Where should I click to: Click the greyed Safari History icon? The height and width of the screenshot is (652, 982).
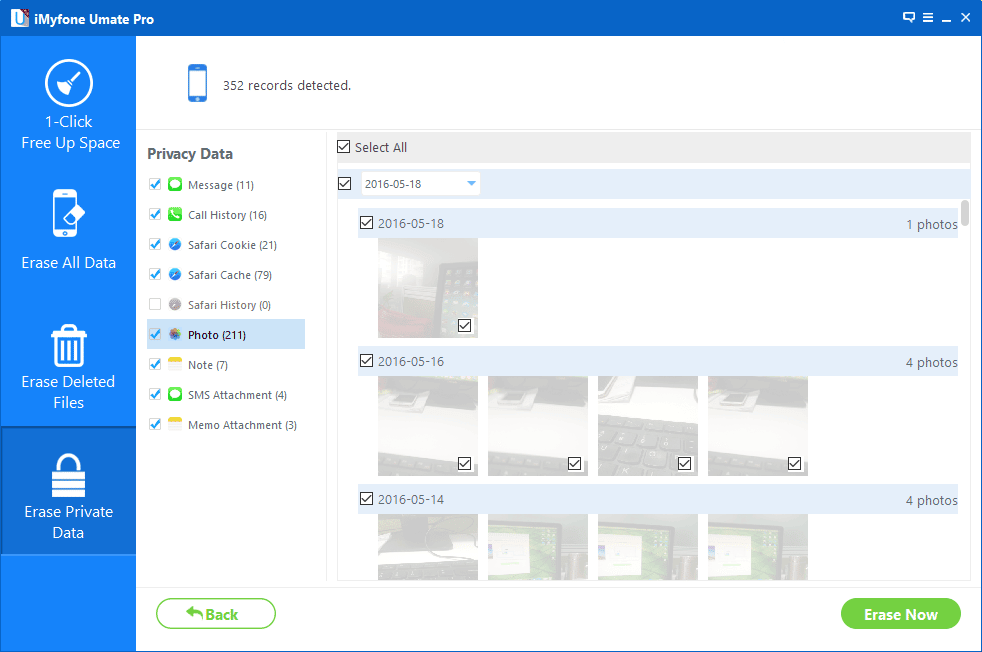pyautogui.click(x=175, y=304)
